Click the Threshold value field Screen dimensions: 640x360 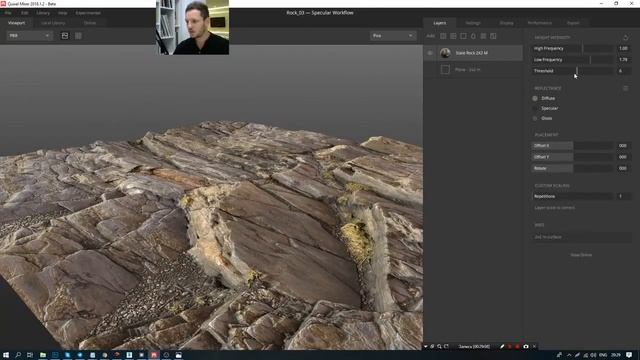(623, 71)
